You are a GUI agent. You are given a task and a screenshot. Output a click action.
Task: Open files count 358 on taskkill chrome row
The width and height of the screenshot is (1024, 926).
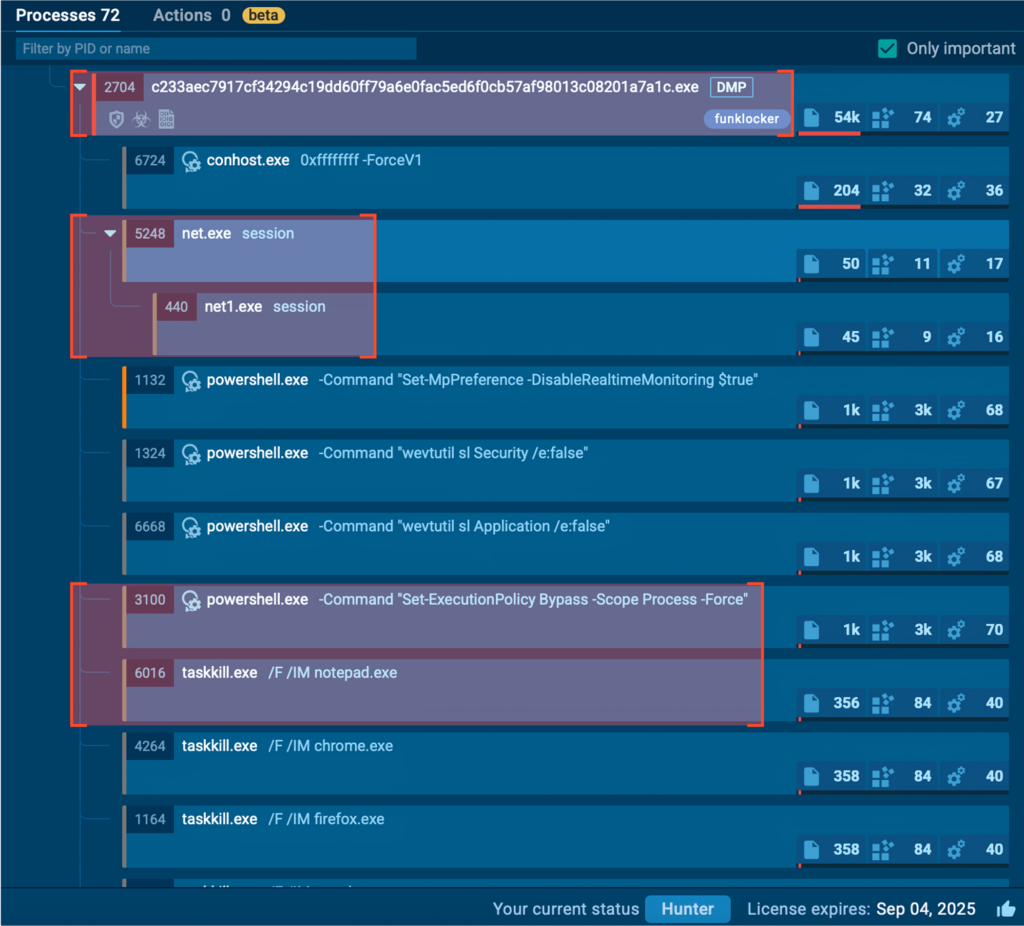coord(831,776)
